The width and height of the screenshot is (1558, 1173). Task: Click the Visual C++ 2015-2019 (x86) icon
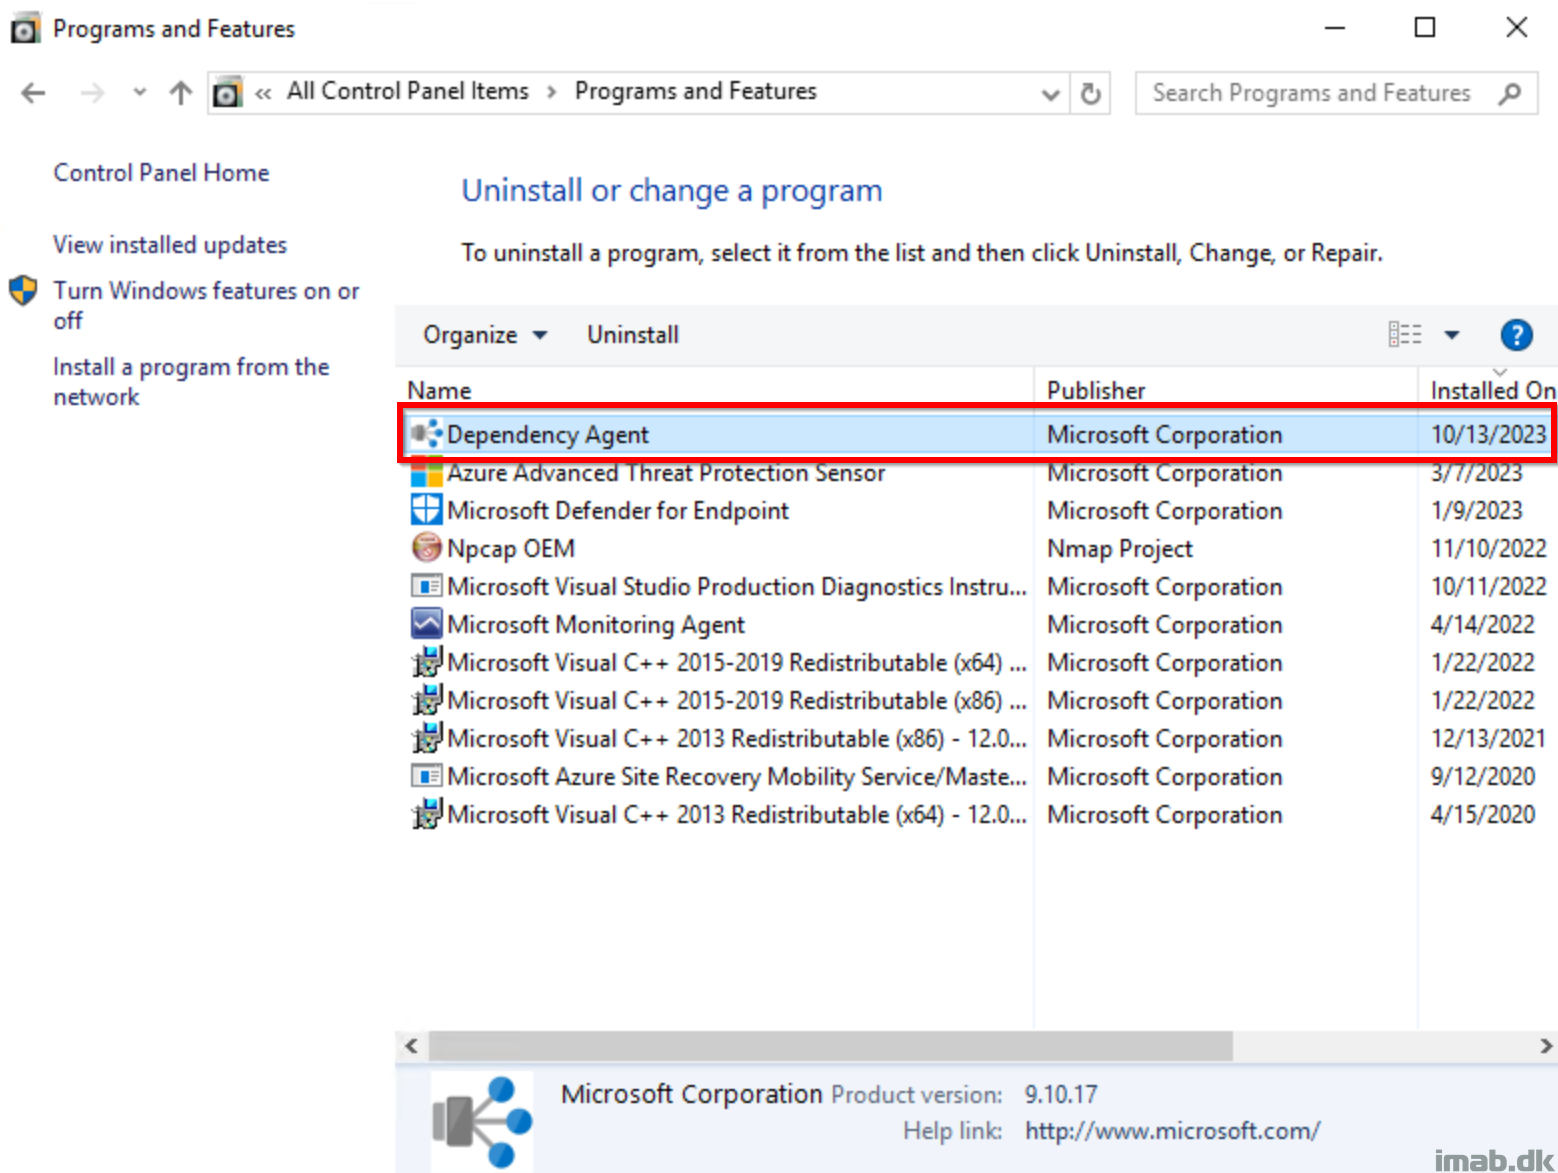pyautogui.click(x=427, y=700)
